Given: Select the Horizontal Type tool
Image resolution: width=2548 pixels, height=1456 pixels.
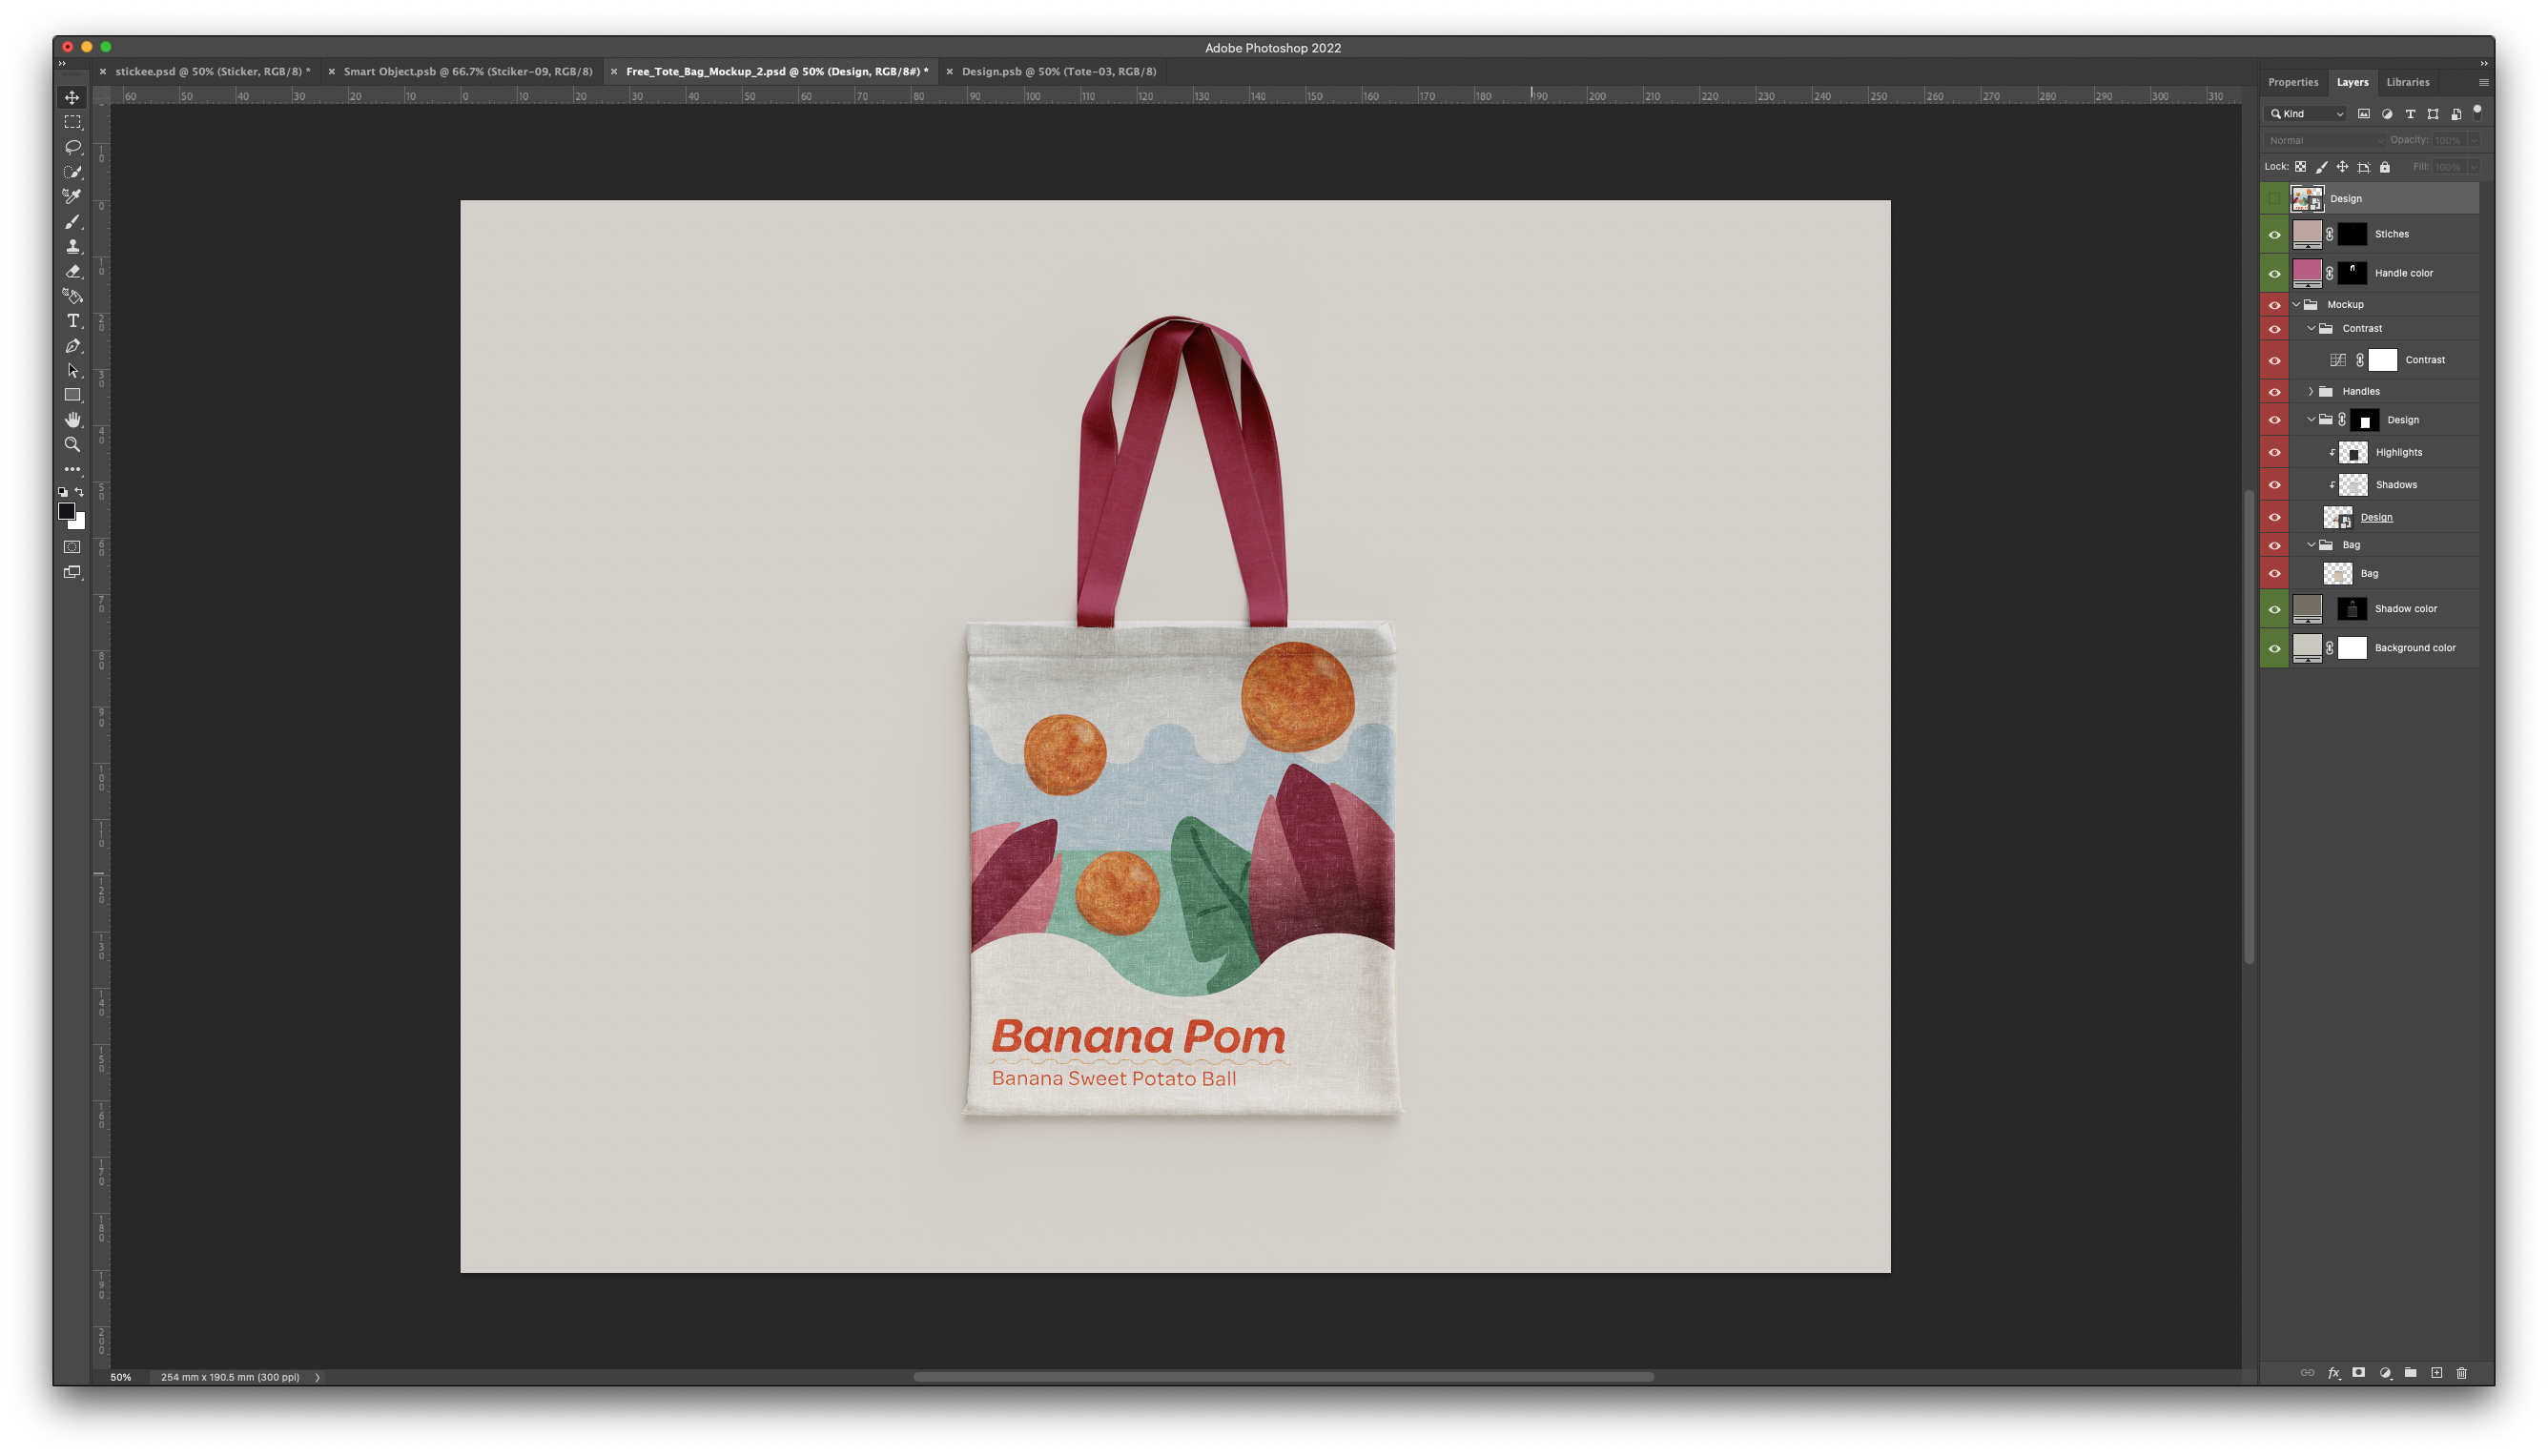Looking at the screenshot, I should coord(72,321).
